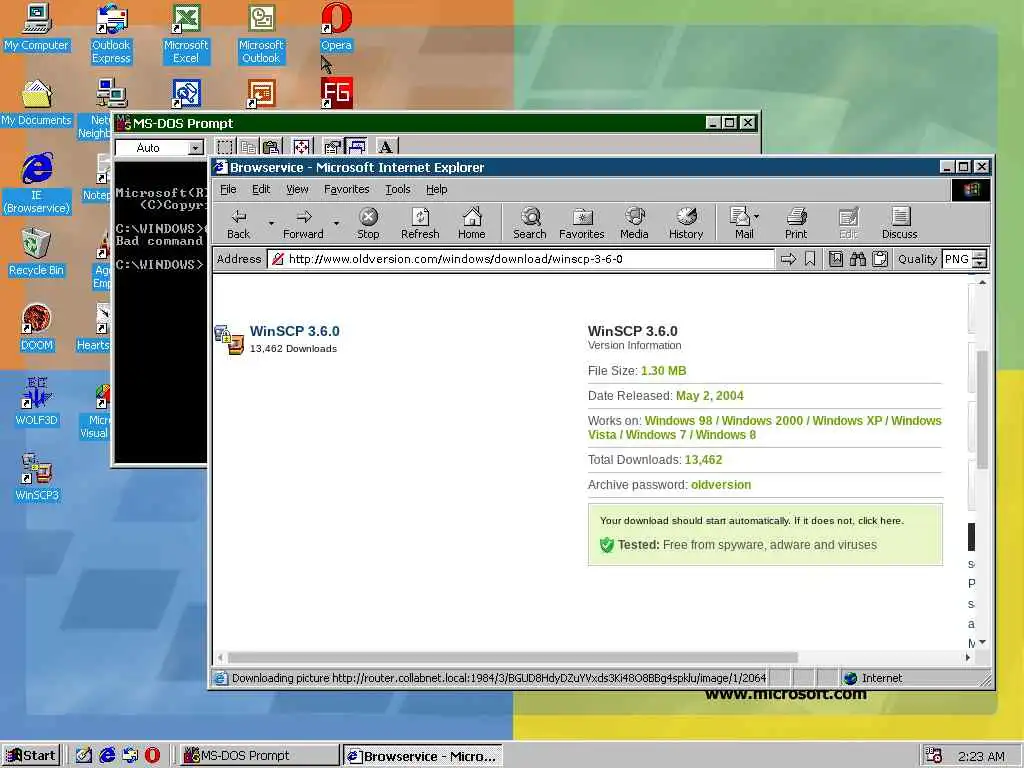Viewport: 1024px width, 768px height.
Task: Toggle full screen in the MS-DOS Prompt toolbar
Action: click(301, 147)
